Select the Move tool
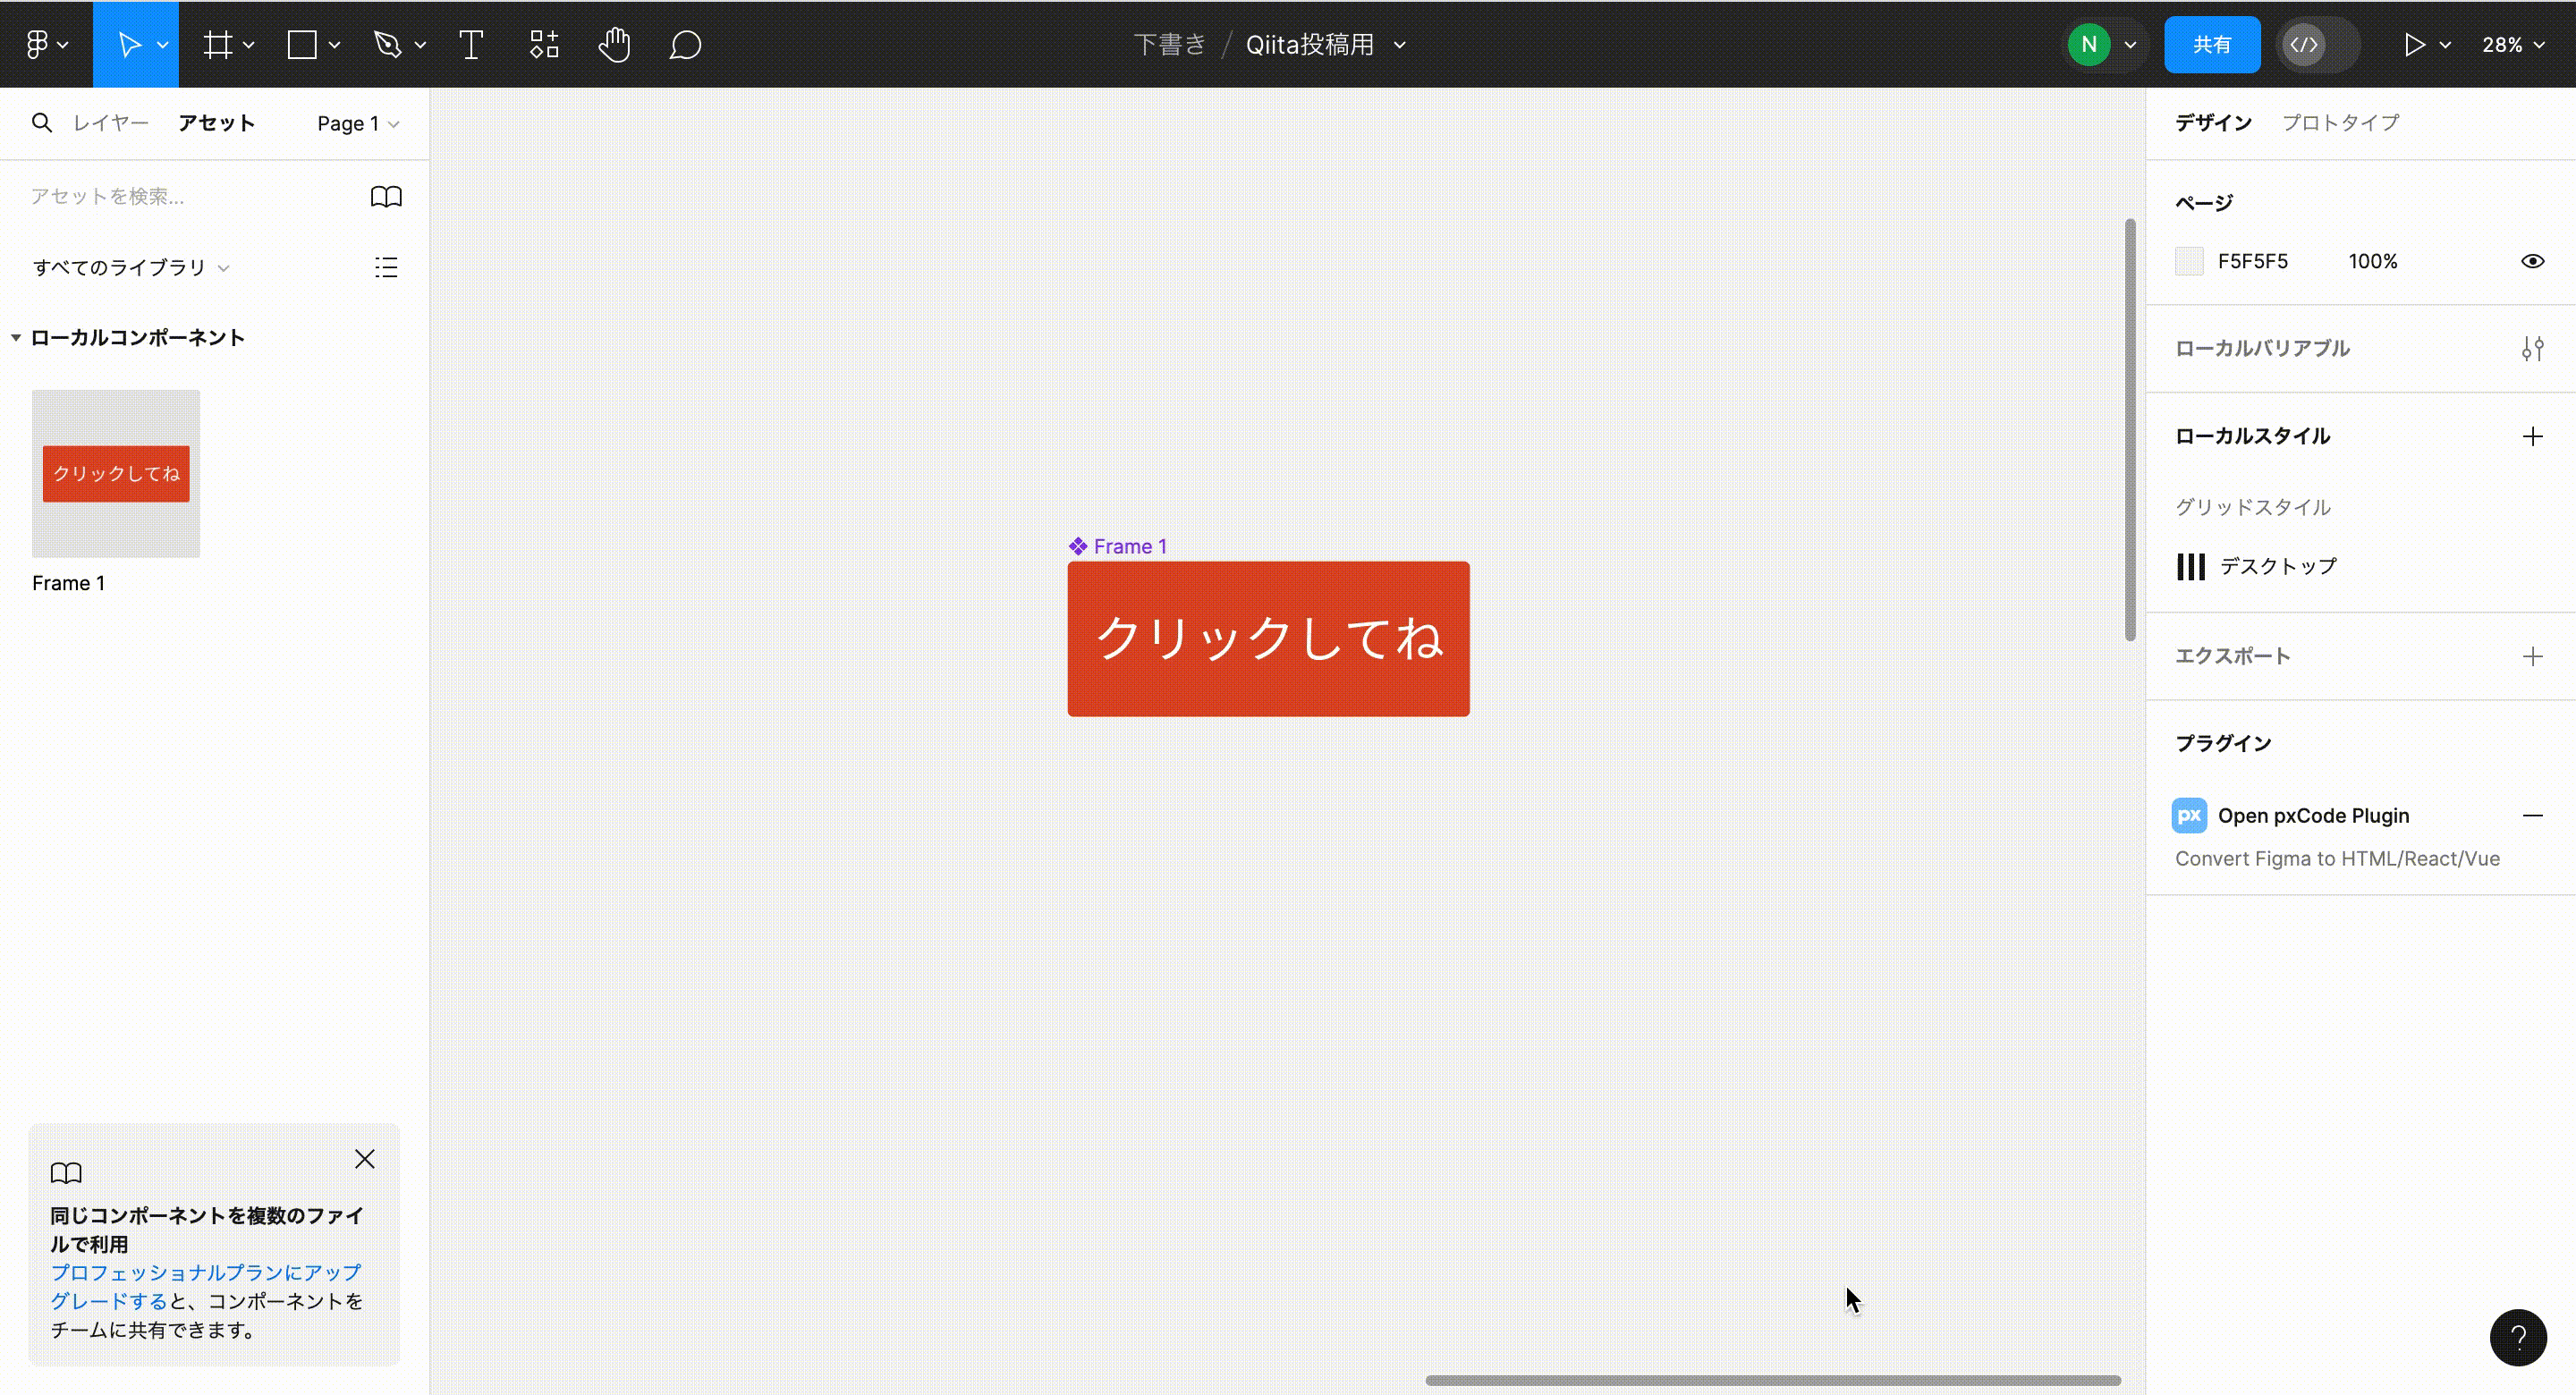The image size is (2576, 1395). (x=129, y=43)
